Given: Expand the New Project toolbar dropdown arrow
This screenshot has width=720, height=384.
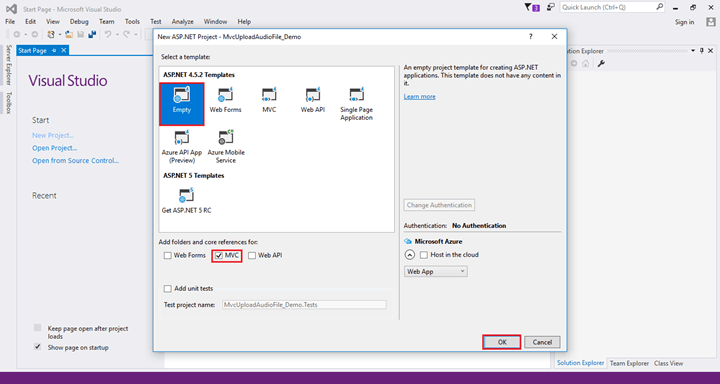Looking at the screenshot, I should coord(60,34).
